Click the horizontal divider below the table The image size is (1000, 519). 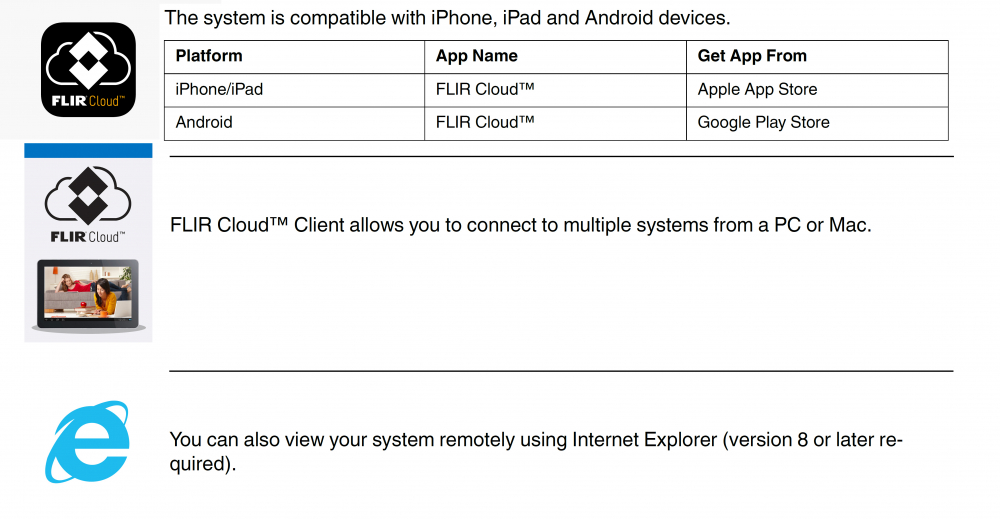pos(561,156)
